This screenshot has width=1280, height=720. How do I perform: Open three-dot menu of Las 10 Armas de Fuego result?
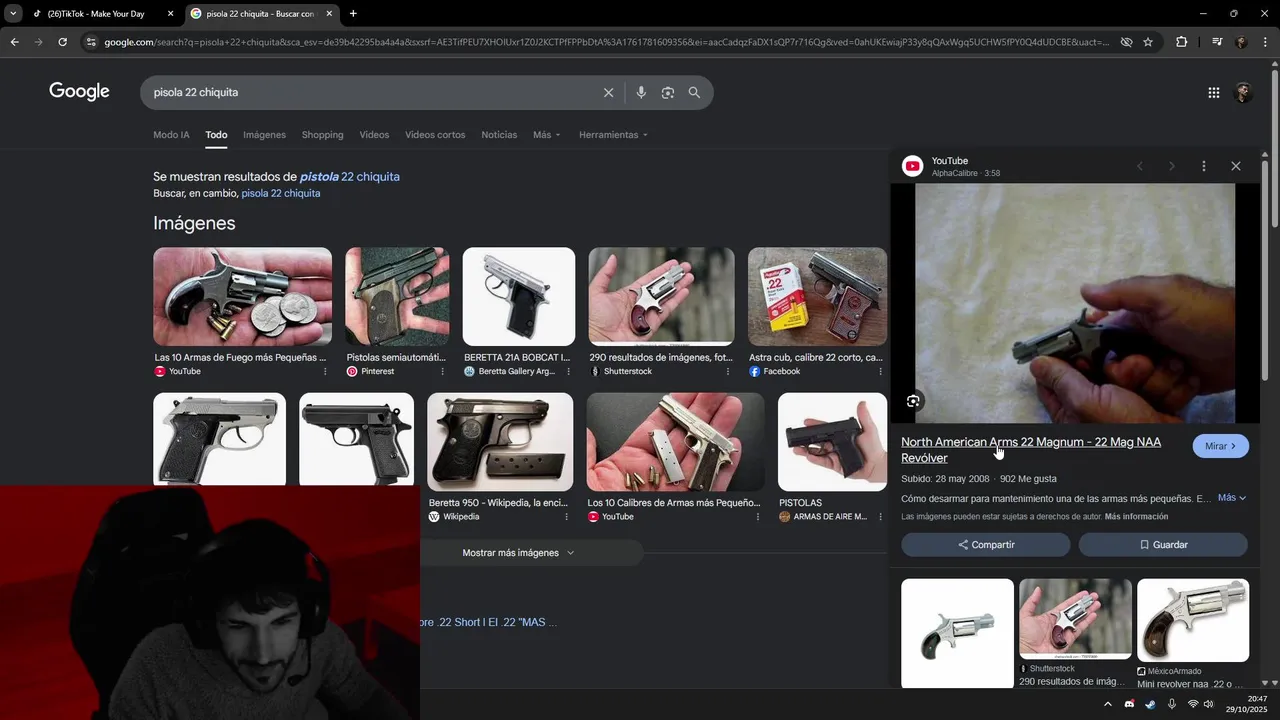(325, 371)
